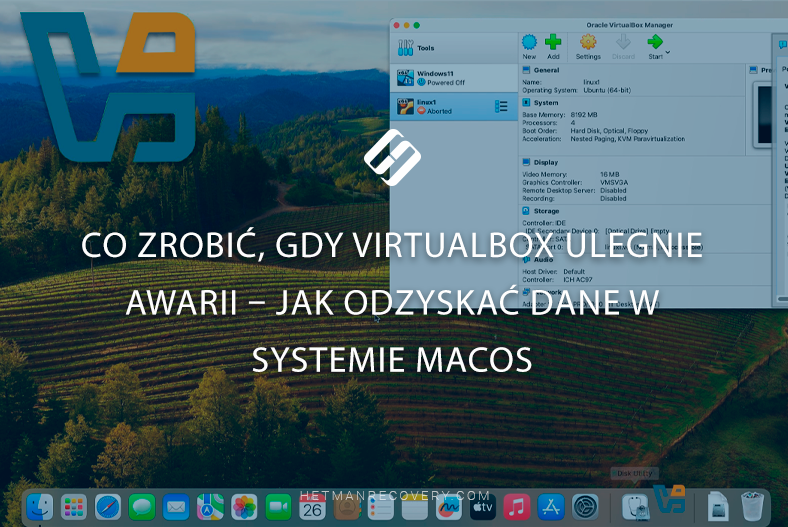Open Photos from the Dock
The height and width of the screenshot is (527, 788).
(x=244, y=506)
